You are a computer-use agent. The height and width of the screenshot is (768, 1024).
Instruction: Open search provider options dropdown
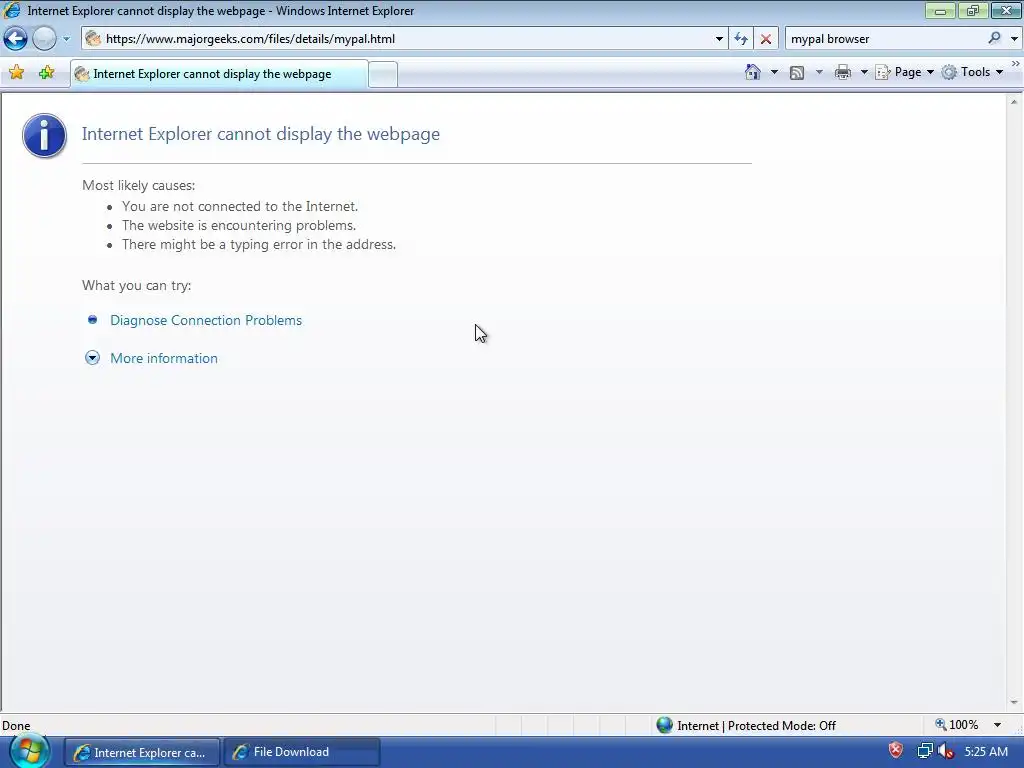click(1014, 39)
